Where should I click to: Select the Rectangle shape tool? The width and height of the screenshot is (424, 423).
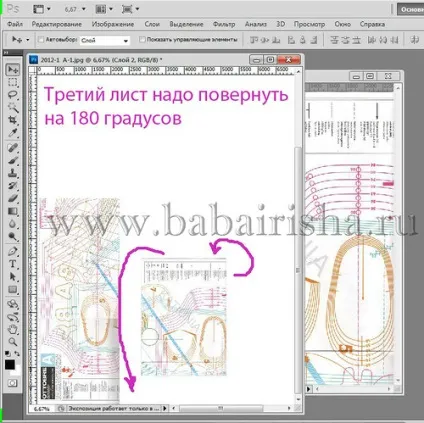(13, 289)
